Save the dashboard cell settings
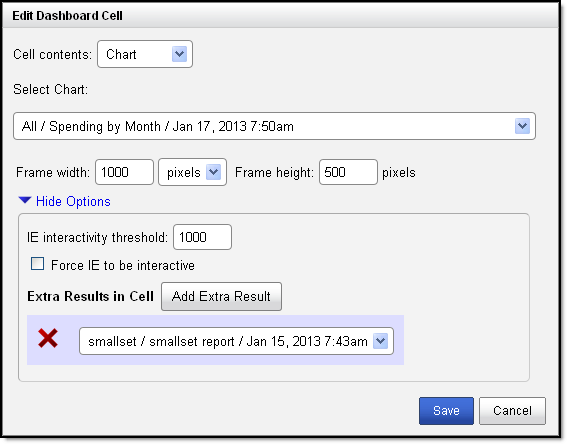Screen dimensions: 567x444 coord(446,411)
